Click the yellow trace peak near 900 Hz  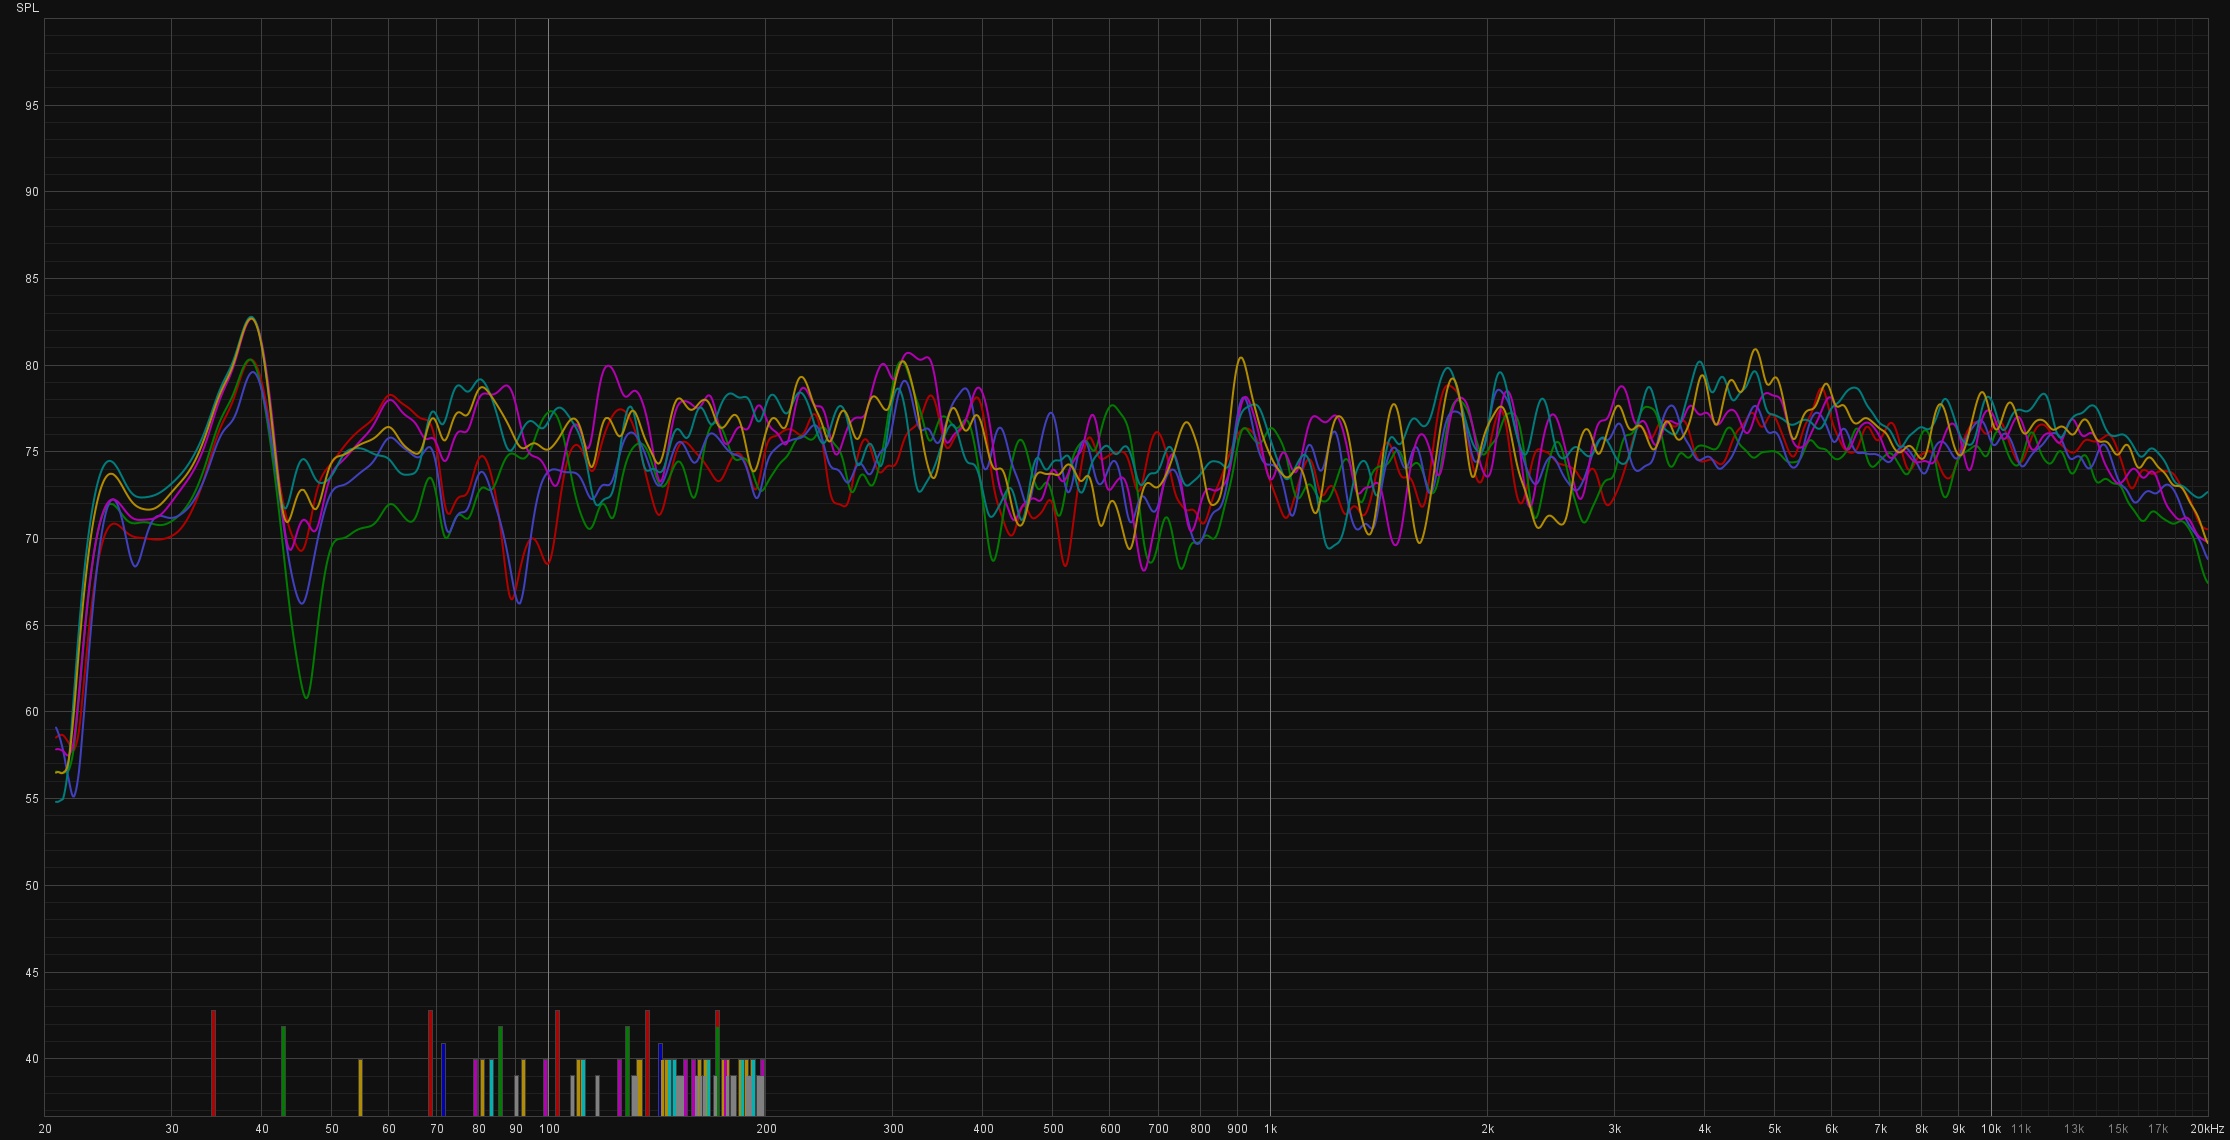1240,358
